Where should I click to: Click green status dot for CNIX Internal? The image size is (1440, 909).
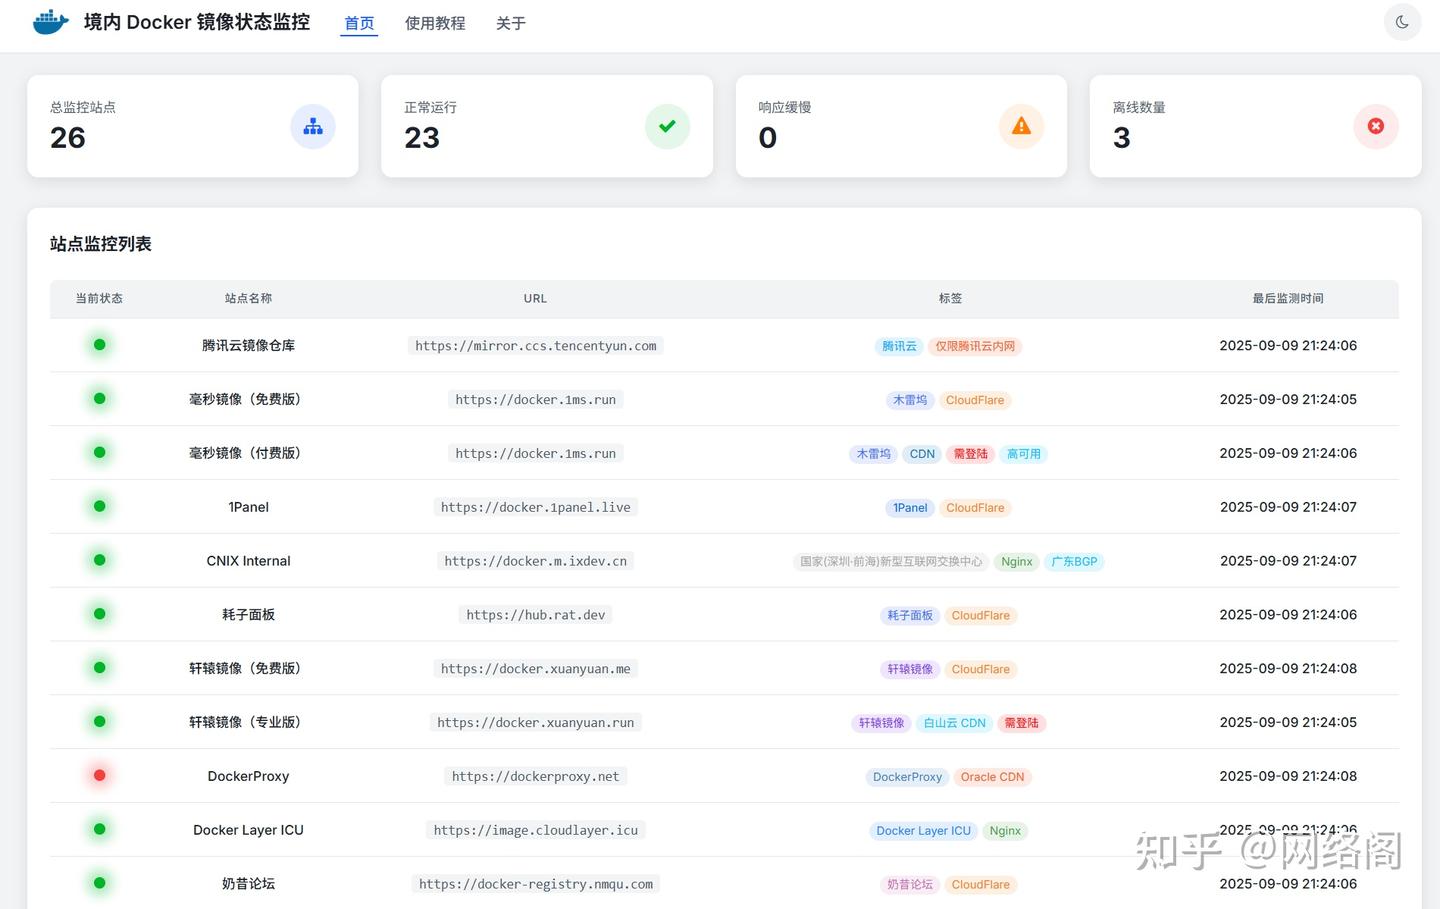pos(99,561)
